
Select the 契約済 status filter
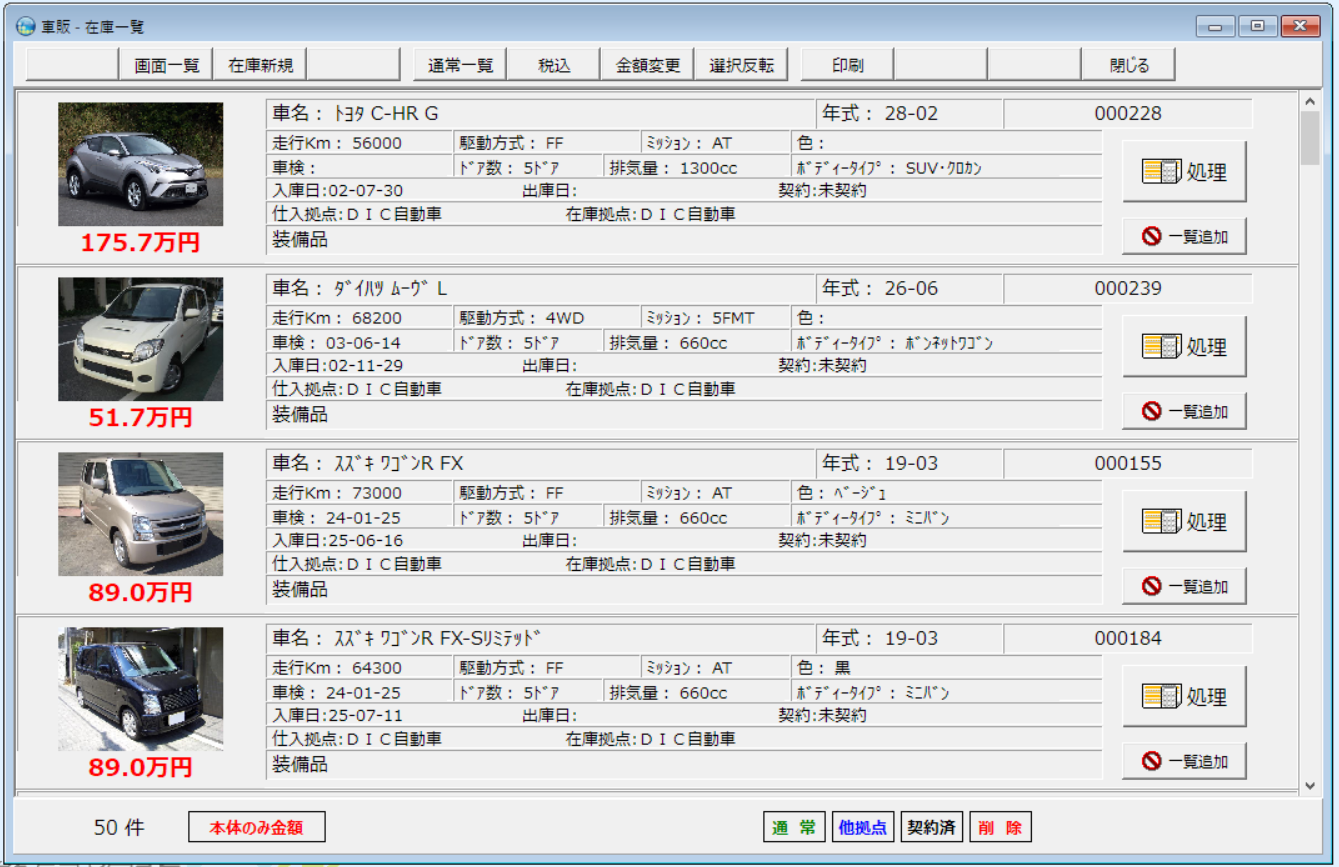tap(931, 827)
